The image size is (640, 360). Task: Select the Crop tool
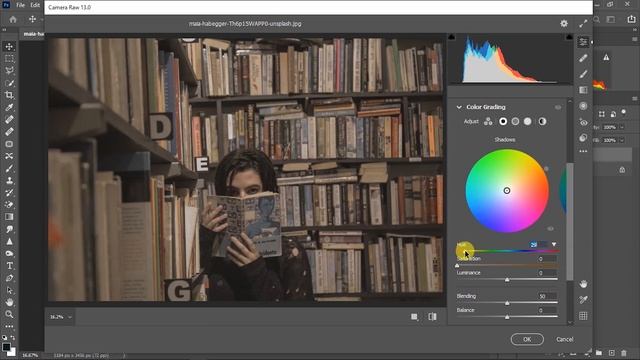click(9, 95)
